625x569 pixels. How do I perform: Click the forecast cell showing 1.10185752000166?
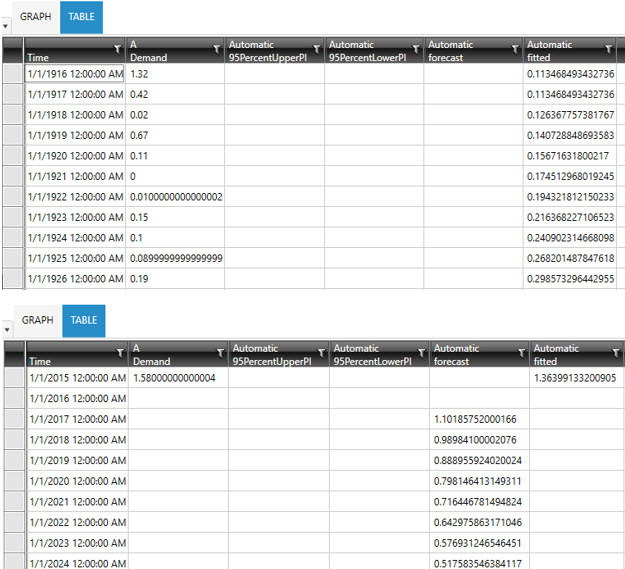[x=477, y=418]
